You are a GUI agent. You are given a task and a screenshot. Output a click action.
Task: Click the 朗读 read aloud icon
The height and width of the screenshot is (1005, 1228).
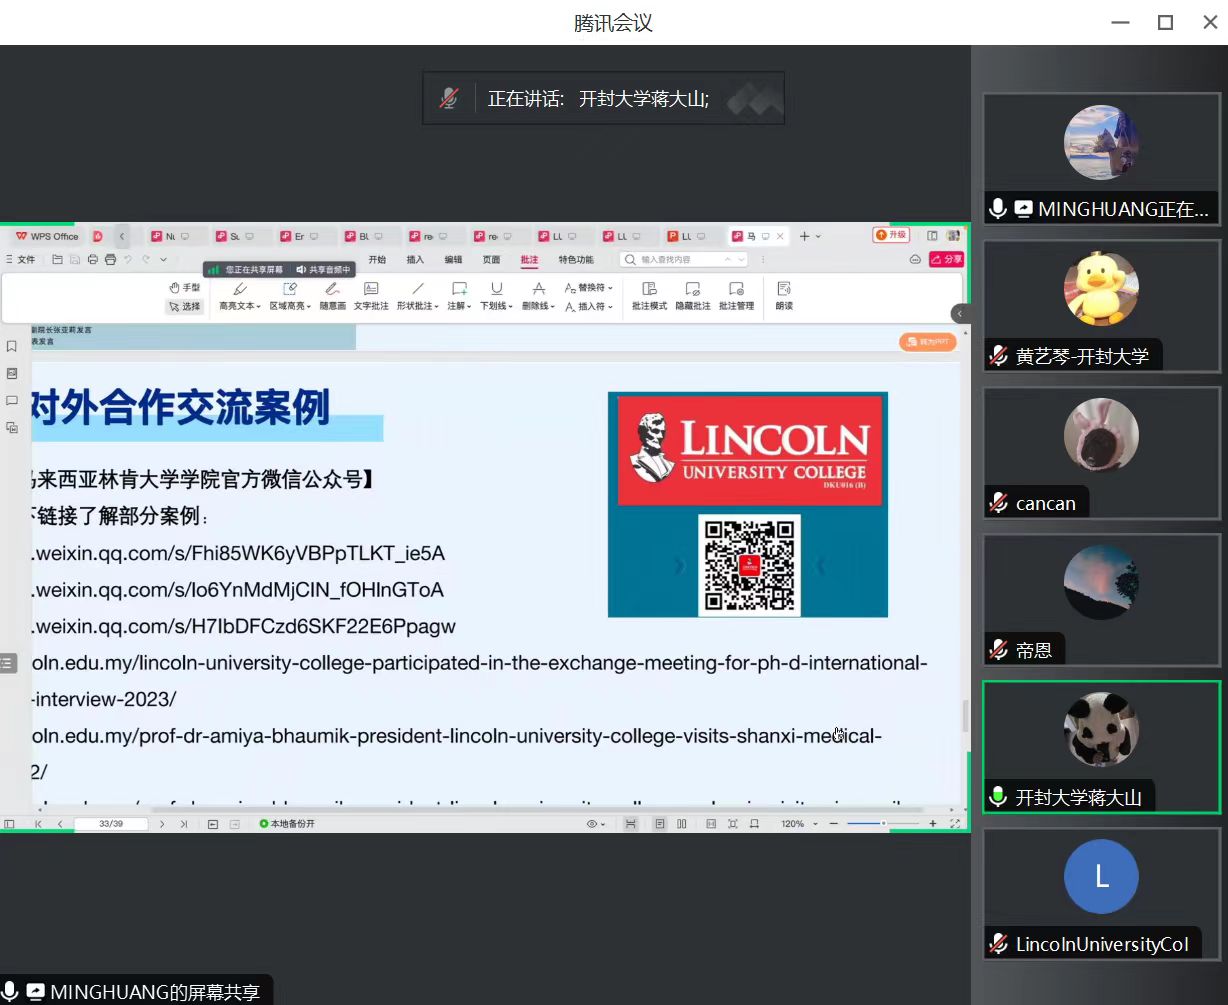coord(784,296)
